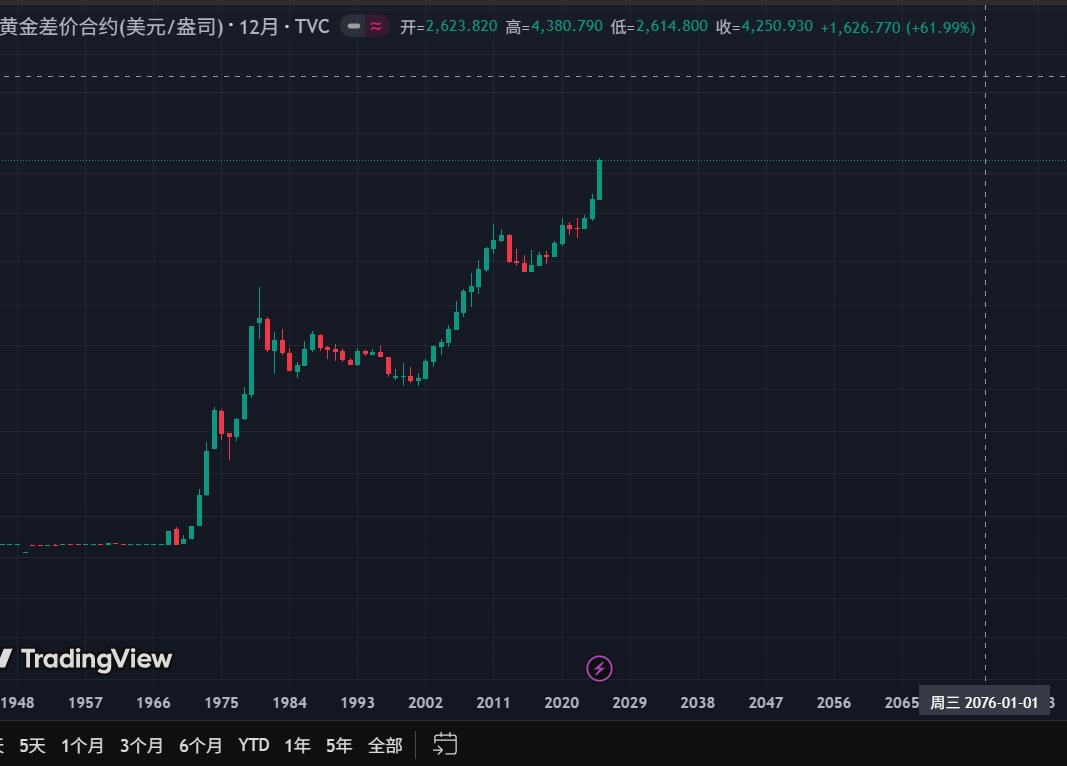
Task: Select the 1个月 time range
Action: [82, 746]
